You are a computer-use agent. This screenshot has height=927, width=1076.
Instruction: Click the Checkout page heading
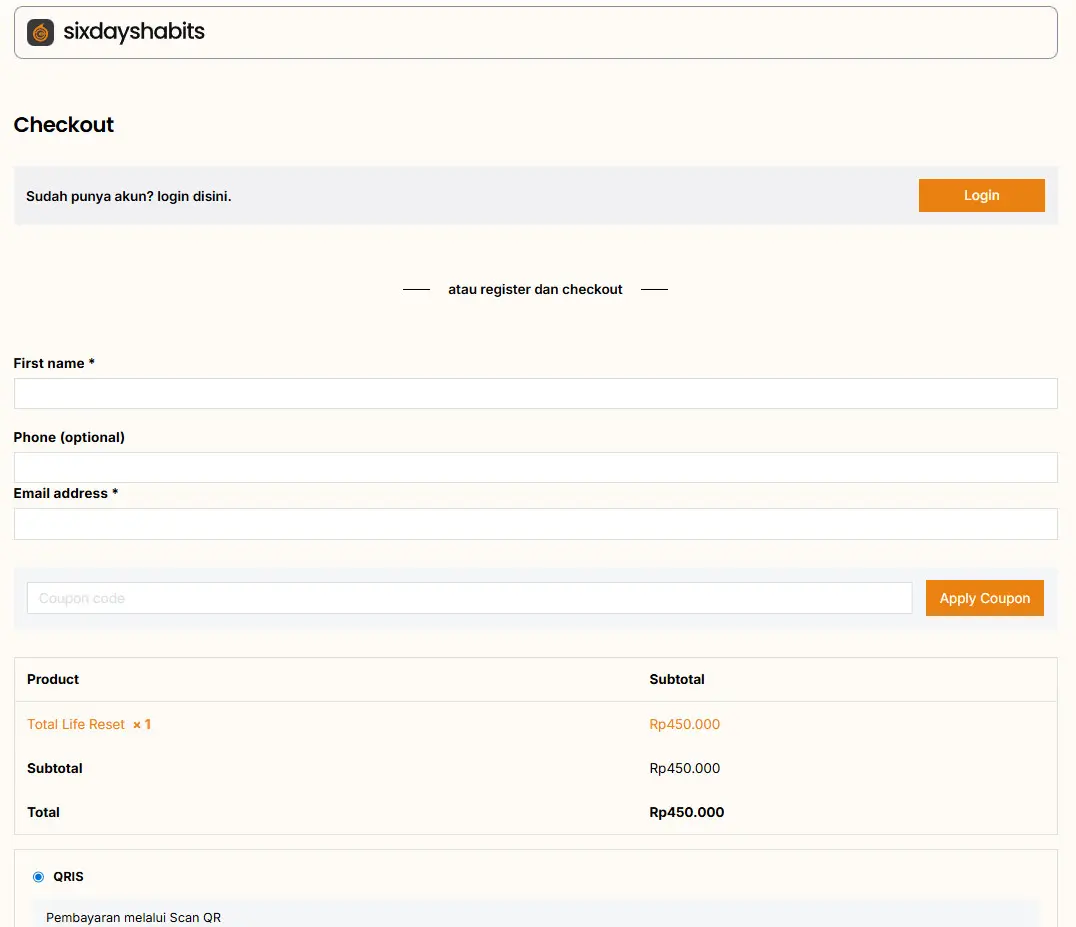pyautogui.click(x=64, y=125)
